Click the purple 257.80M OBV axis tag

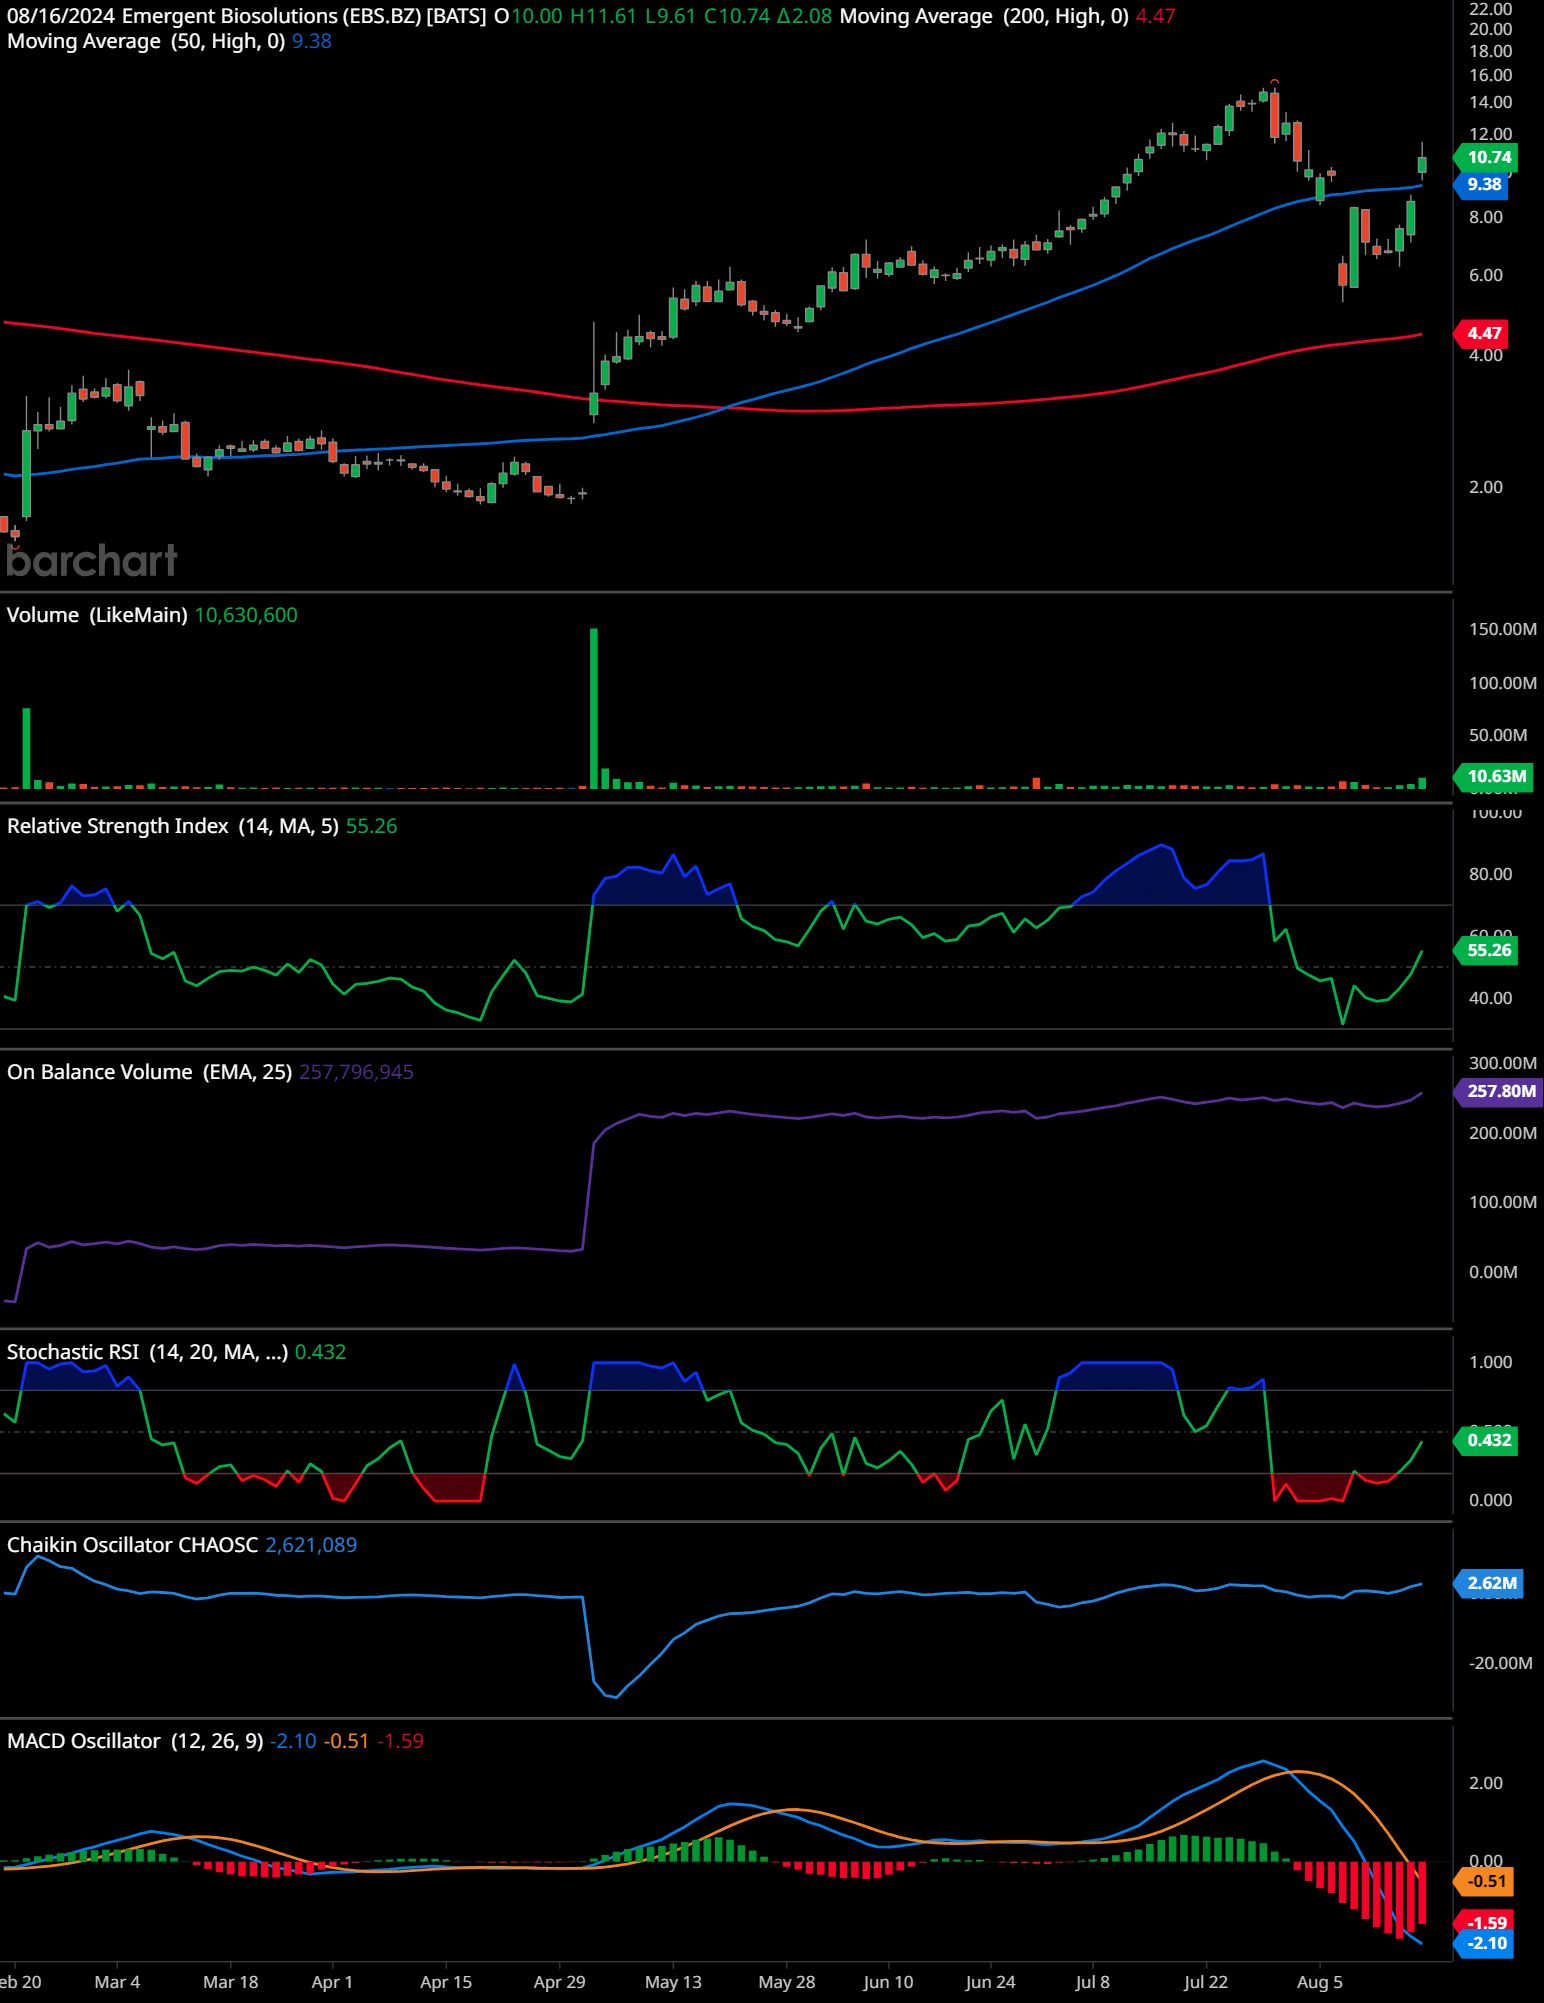point(1499,1091)
